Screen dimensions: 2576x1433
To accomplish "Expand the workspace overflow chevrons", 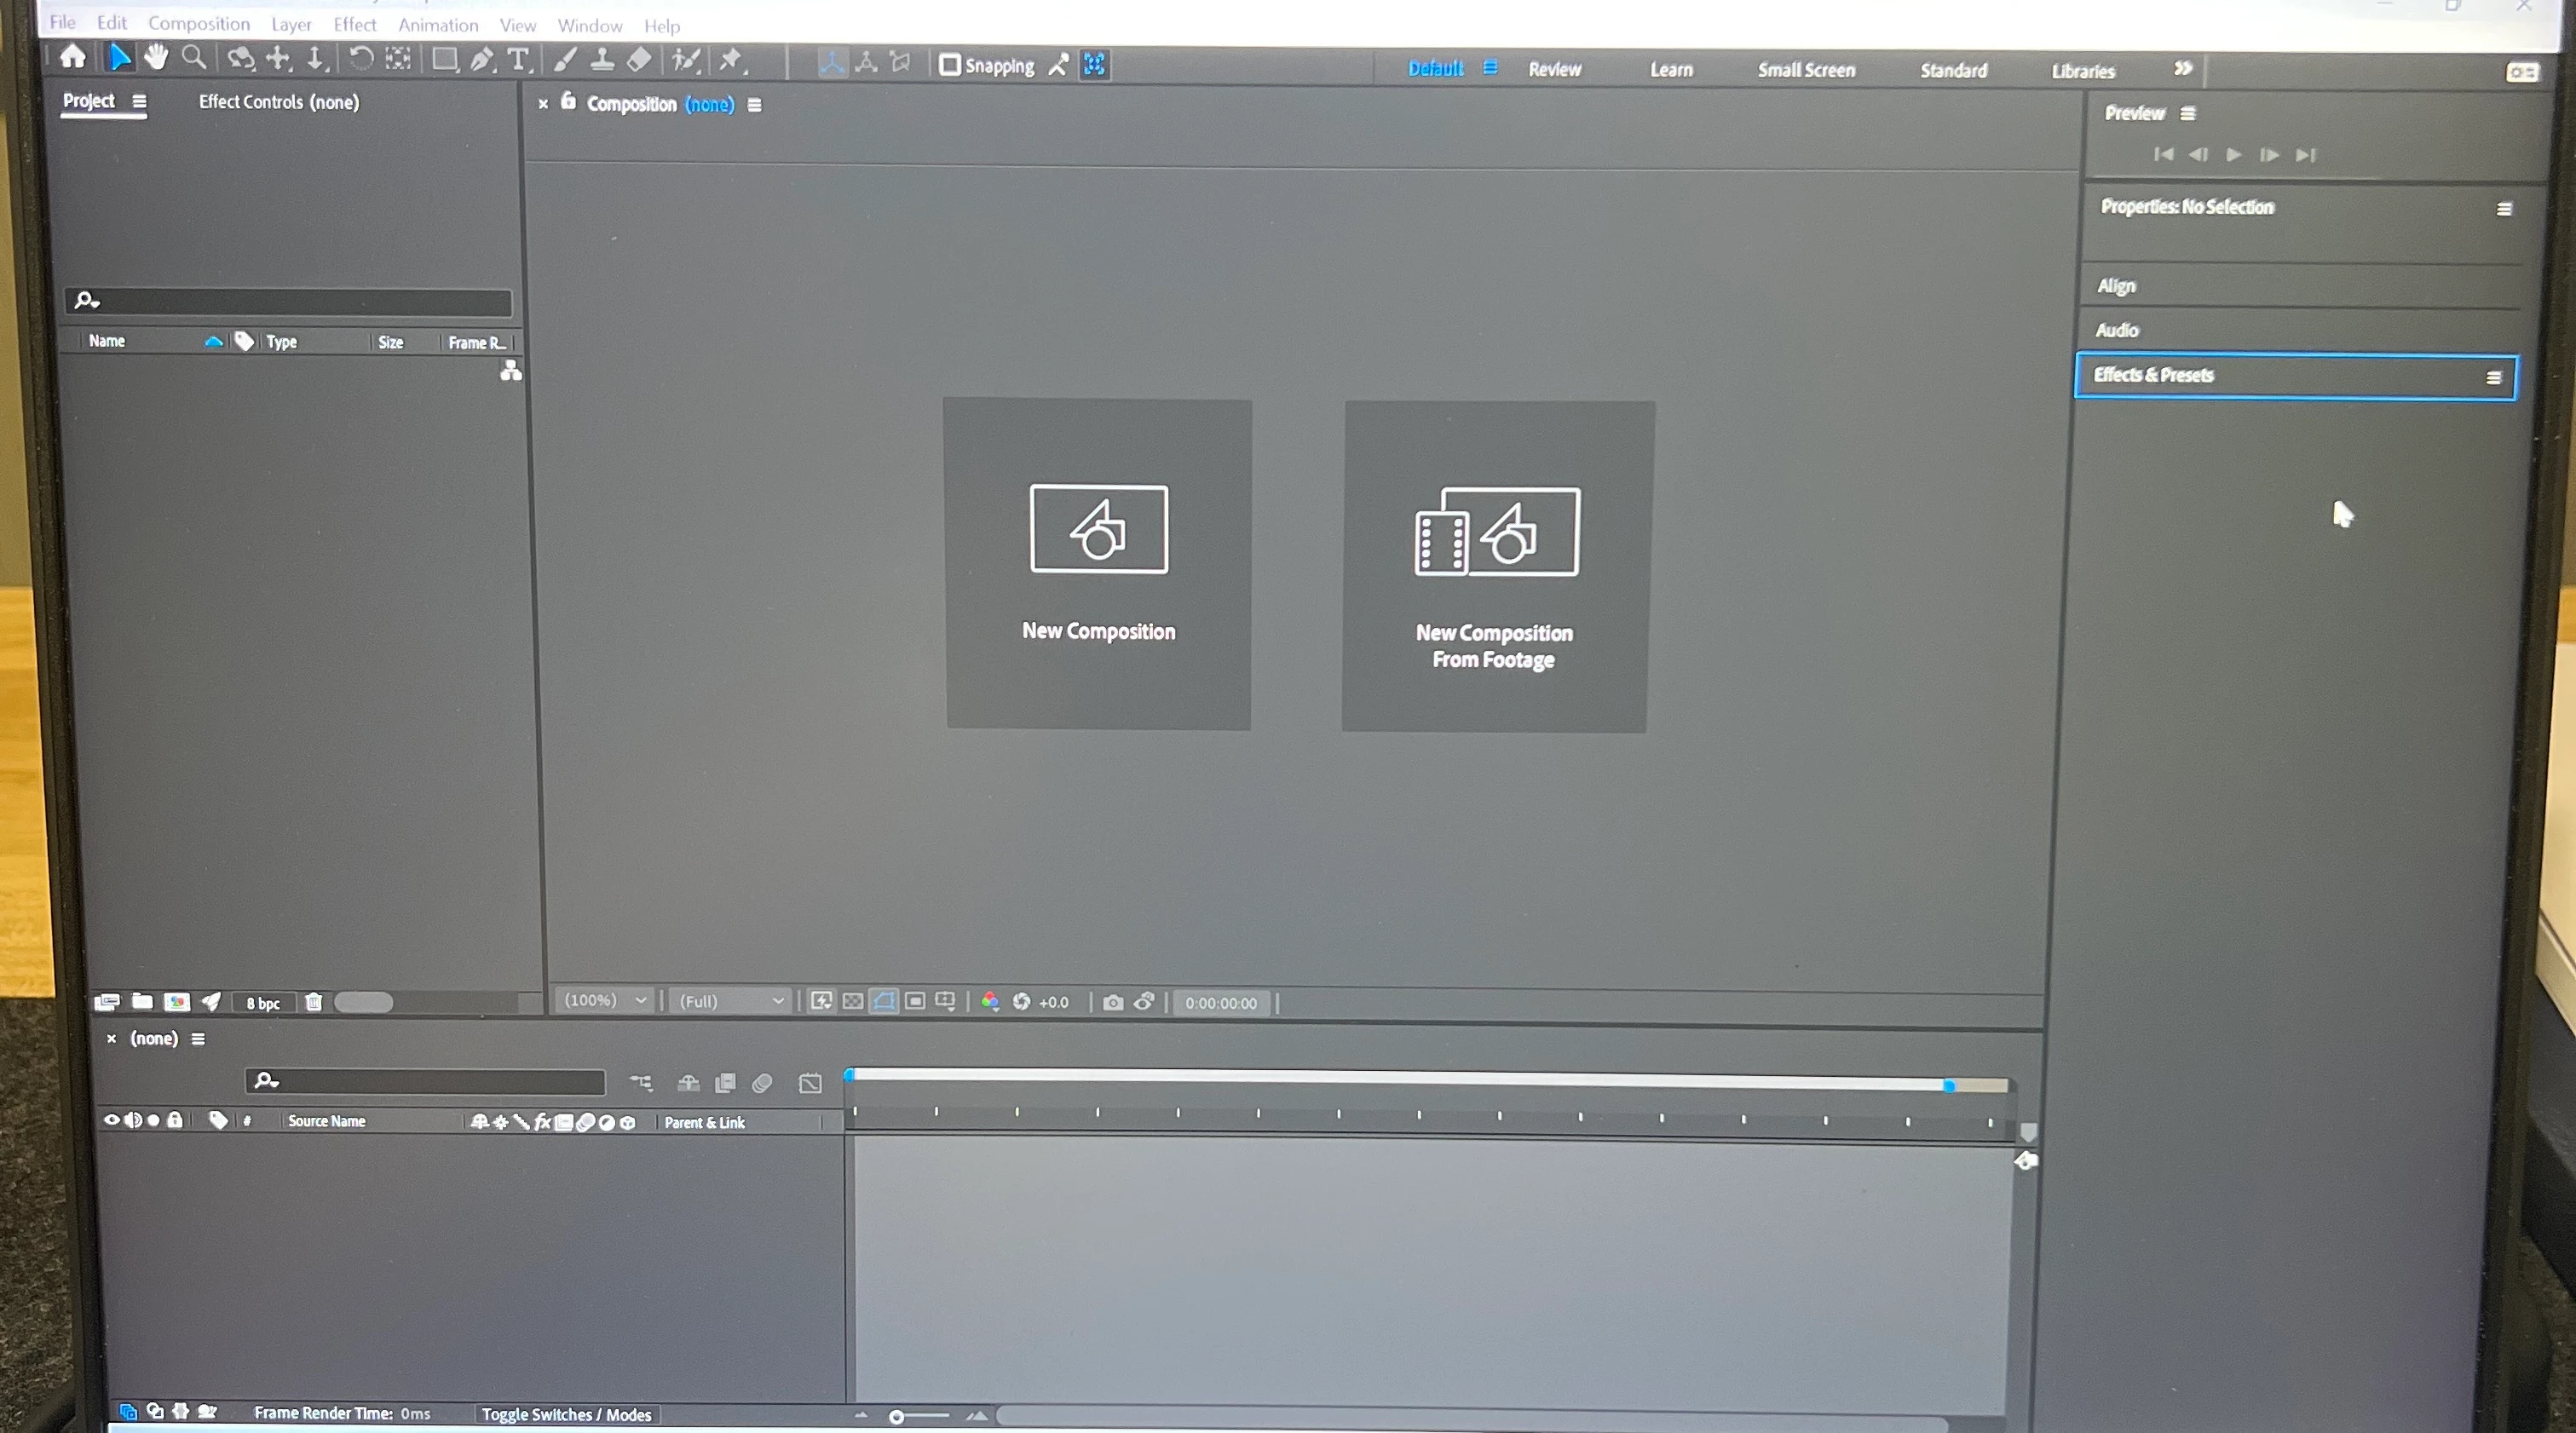I will [x=2183, y=68].
